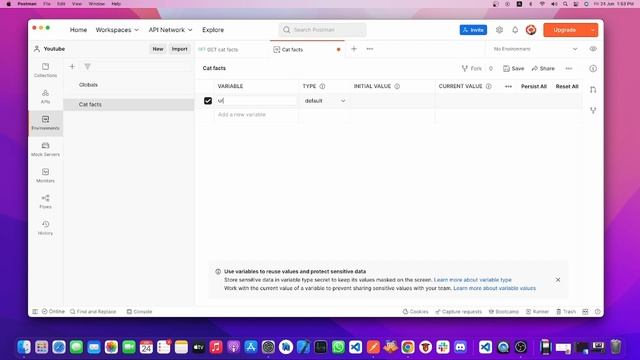Fork the environment
The width and height of the screenshot is (640, 360).
click(472, 69)
